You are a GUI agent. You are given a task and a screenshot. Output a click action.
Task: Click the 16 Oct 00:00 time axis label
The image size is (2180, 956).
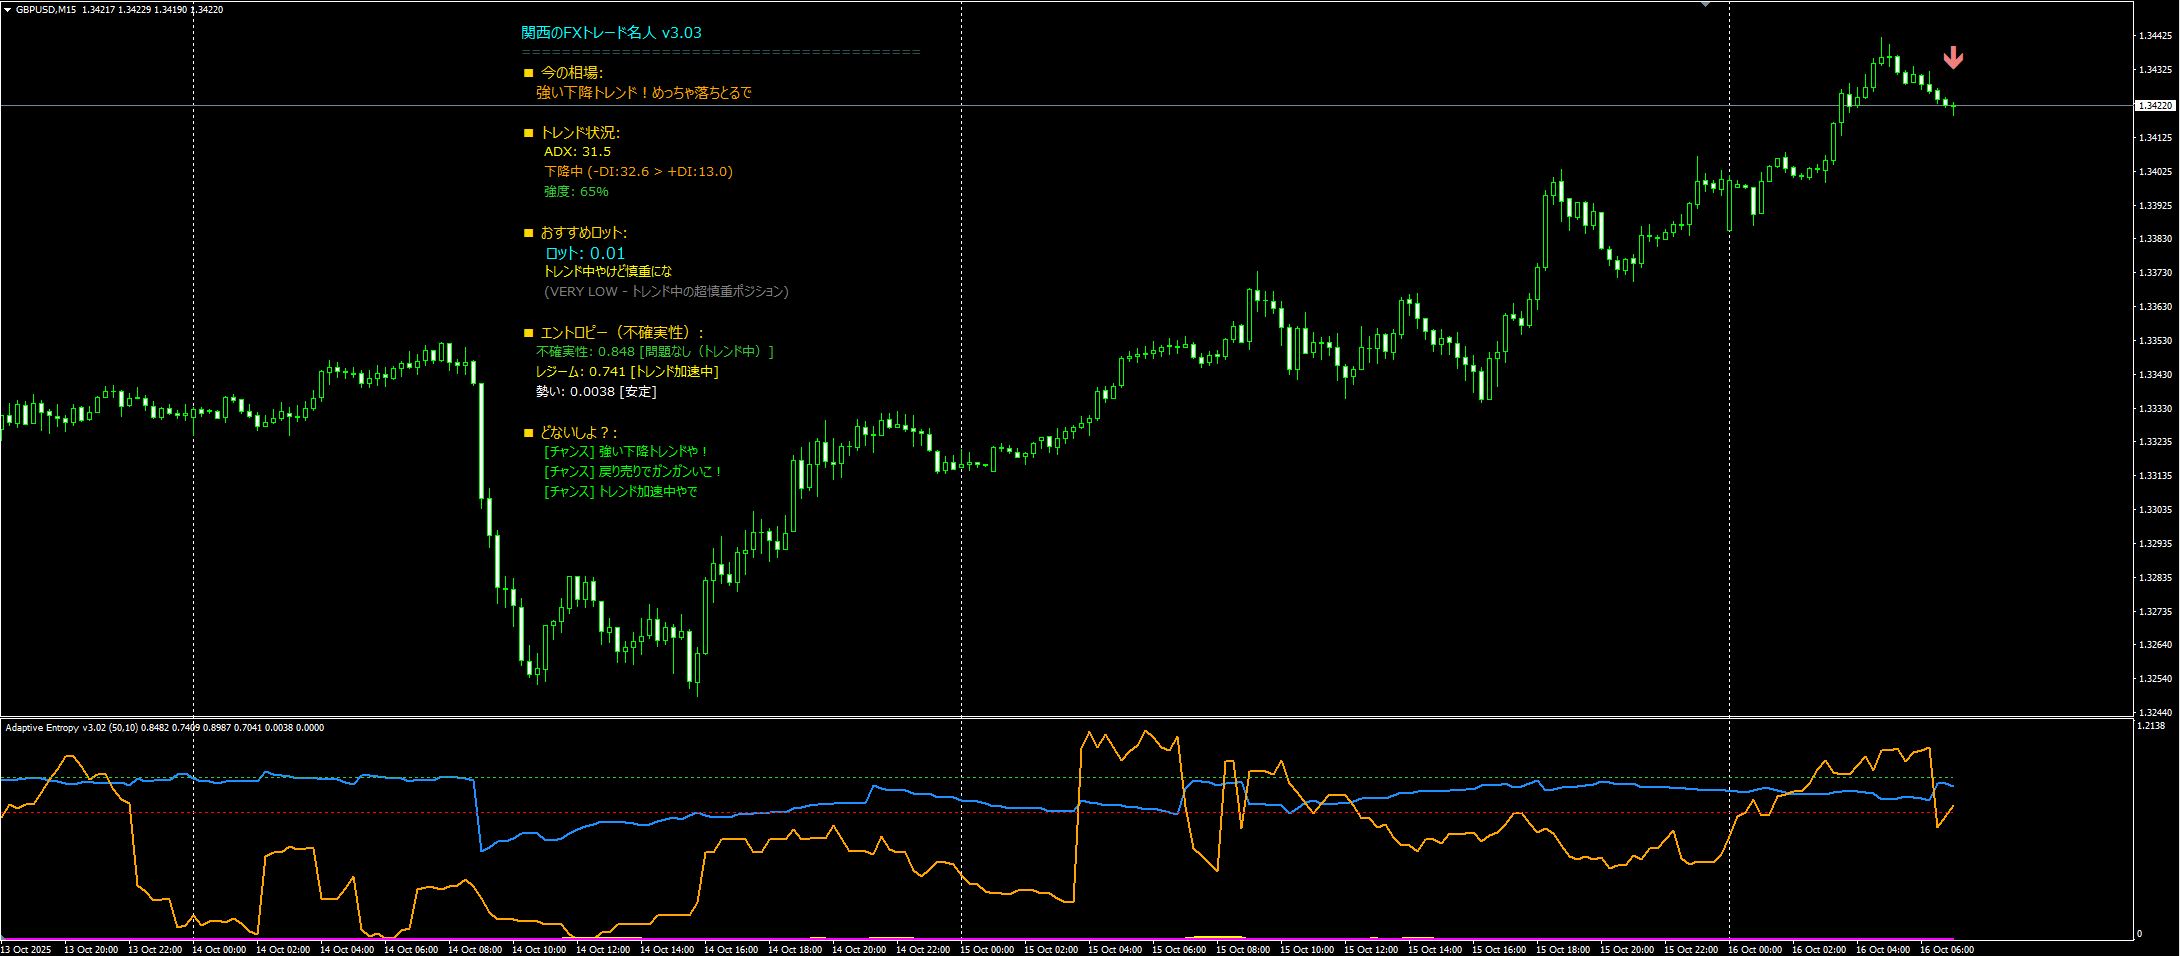(1754, 949)
